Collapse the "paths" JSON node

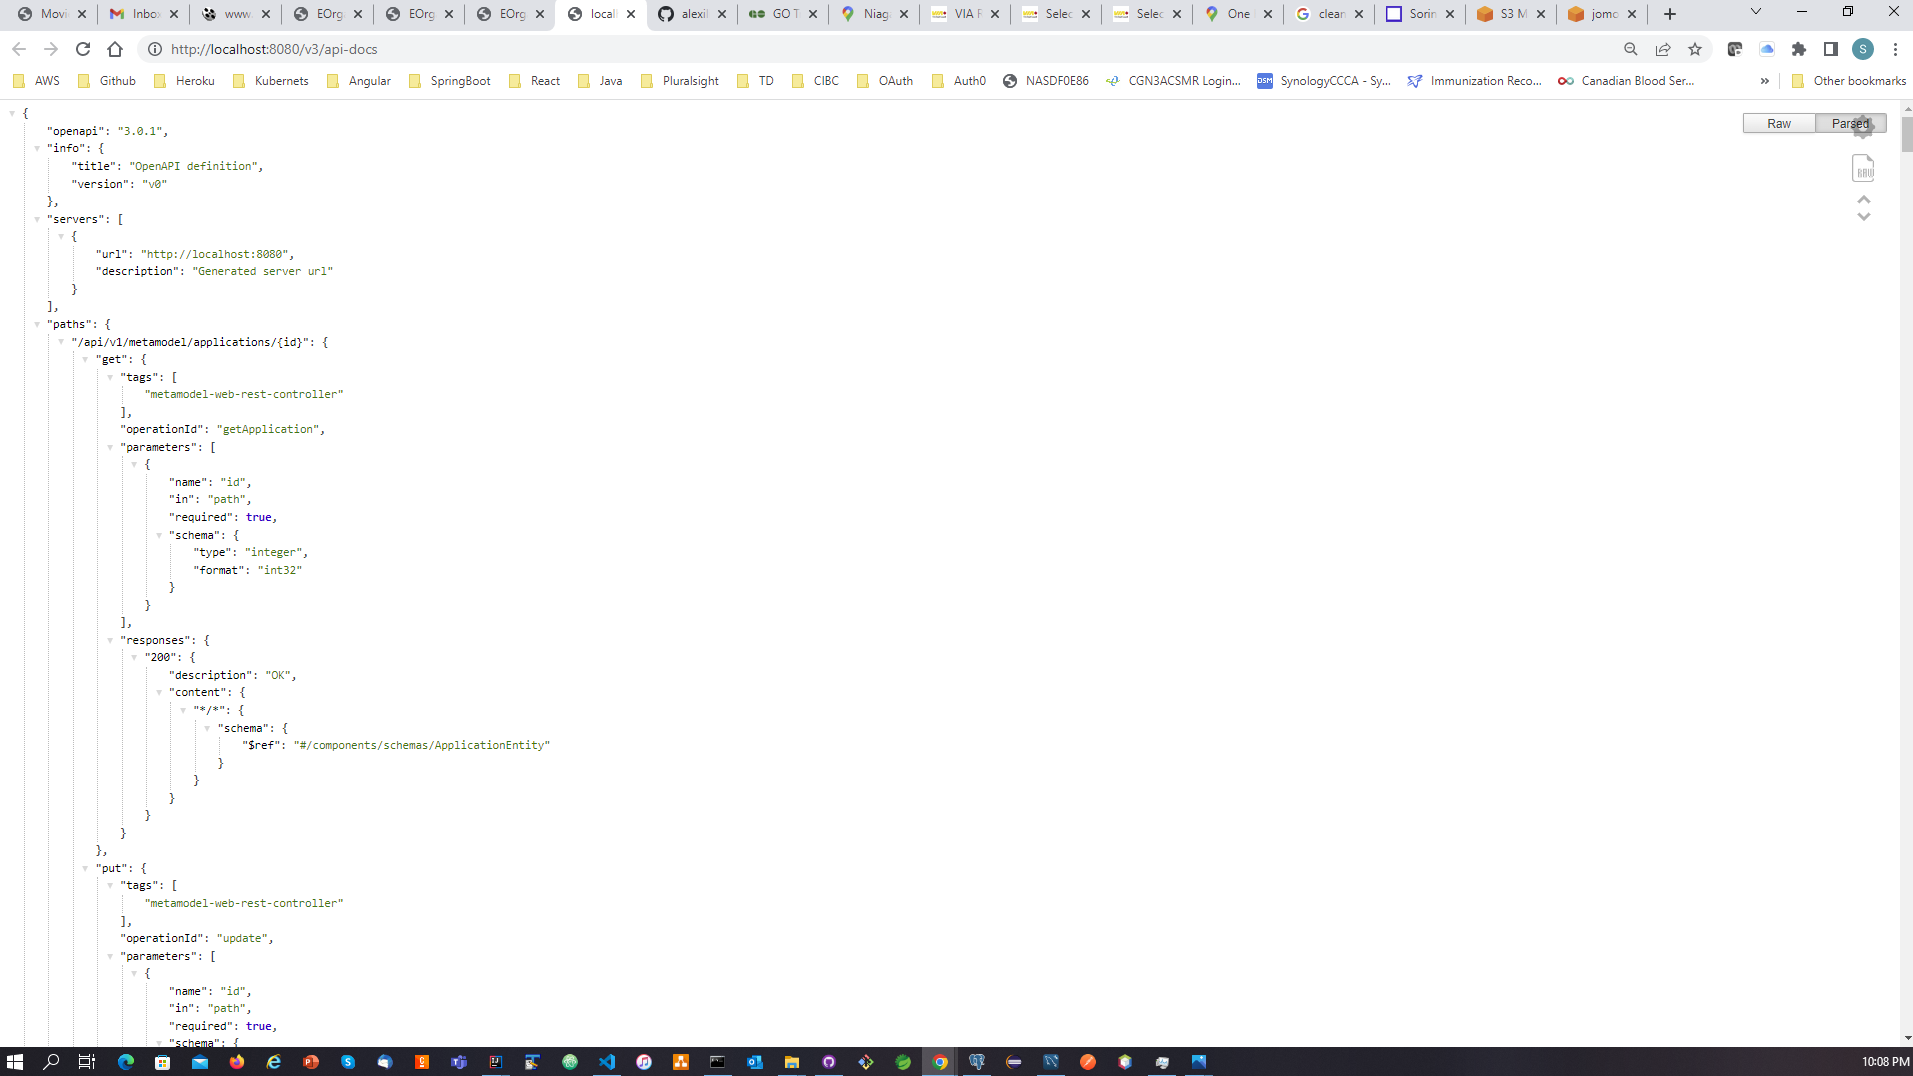[37, 324]
